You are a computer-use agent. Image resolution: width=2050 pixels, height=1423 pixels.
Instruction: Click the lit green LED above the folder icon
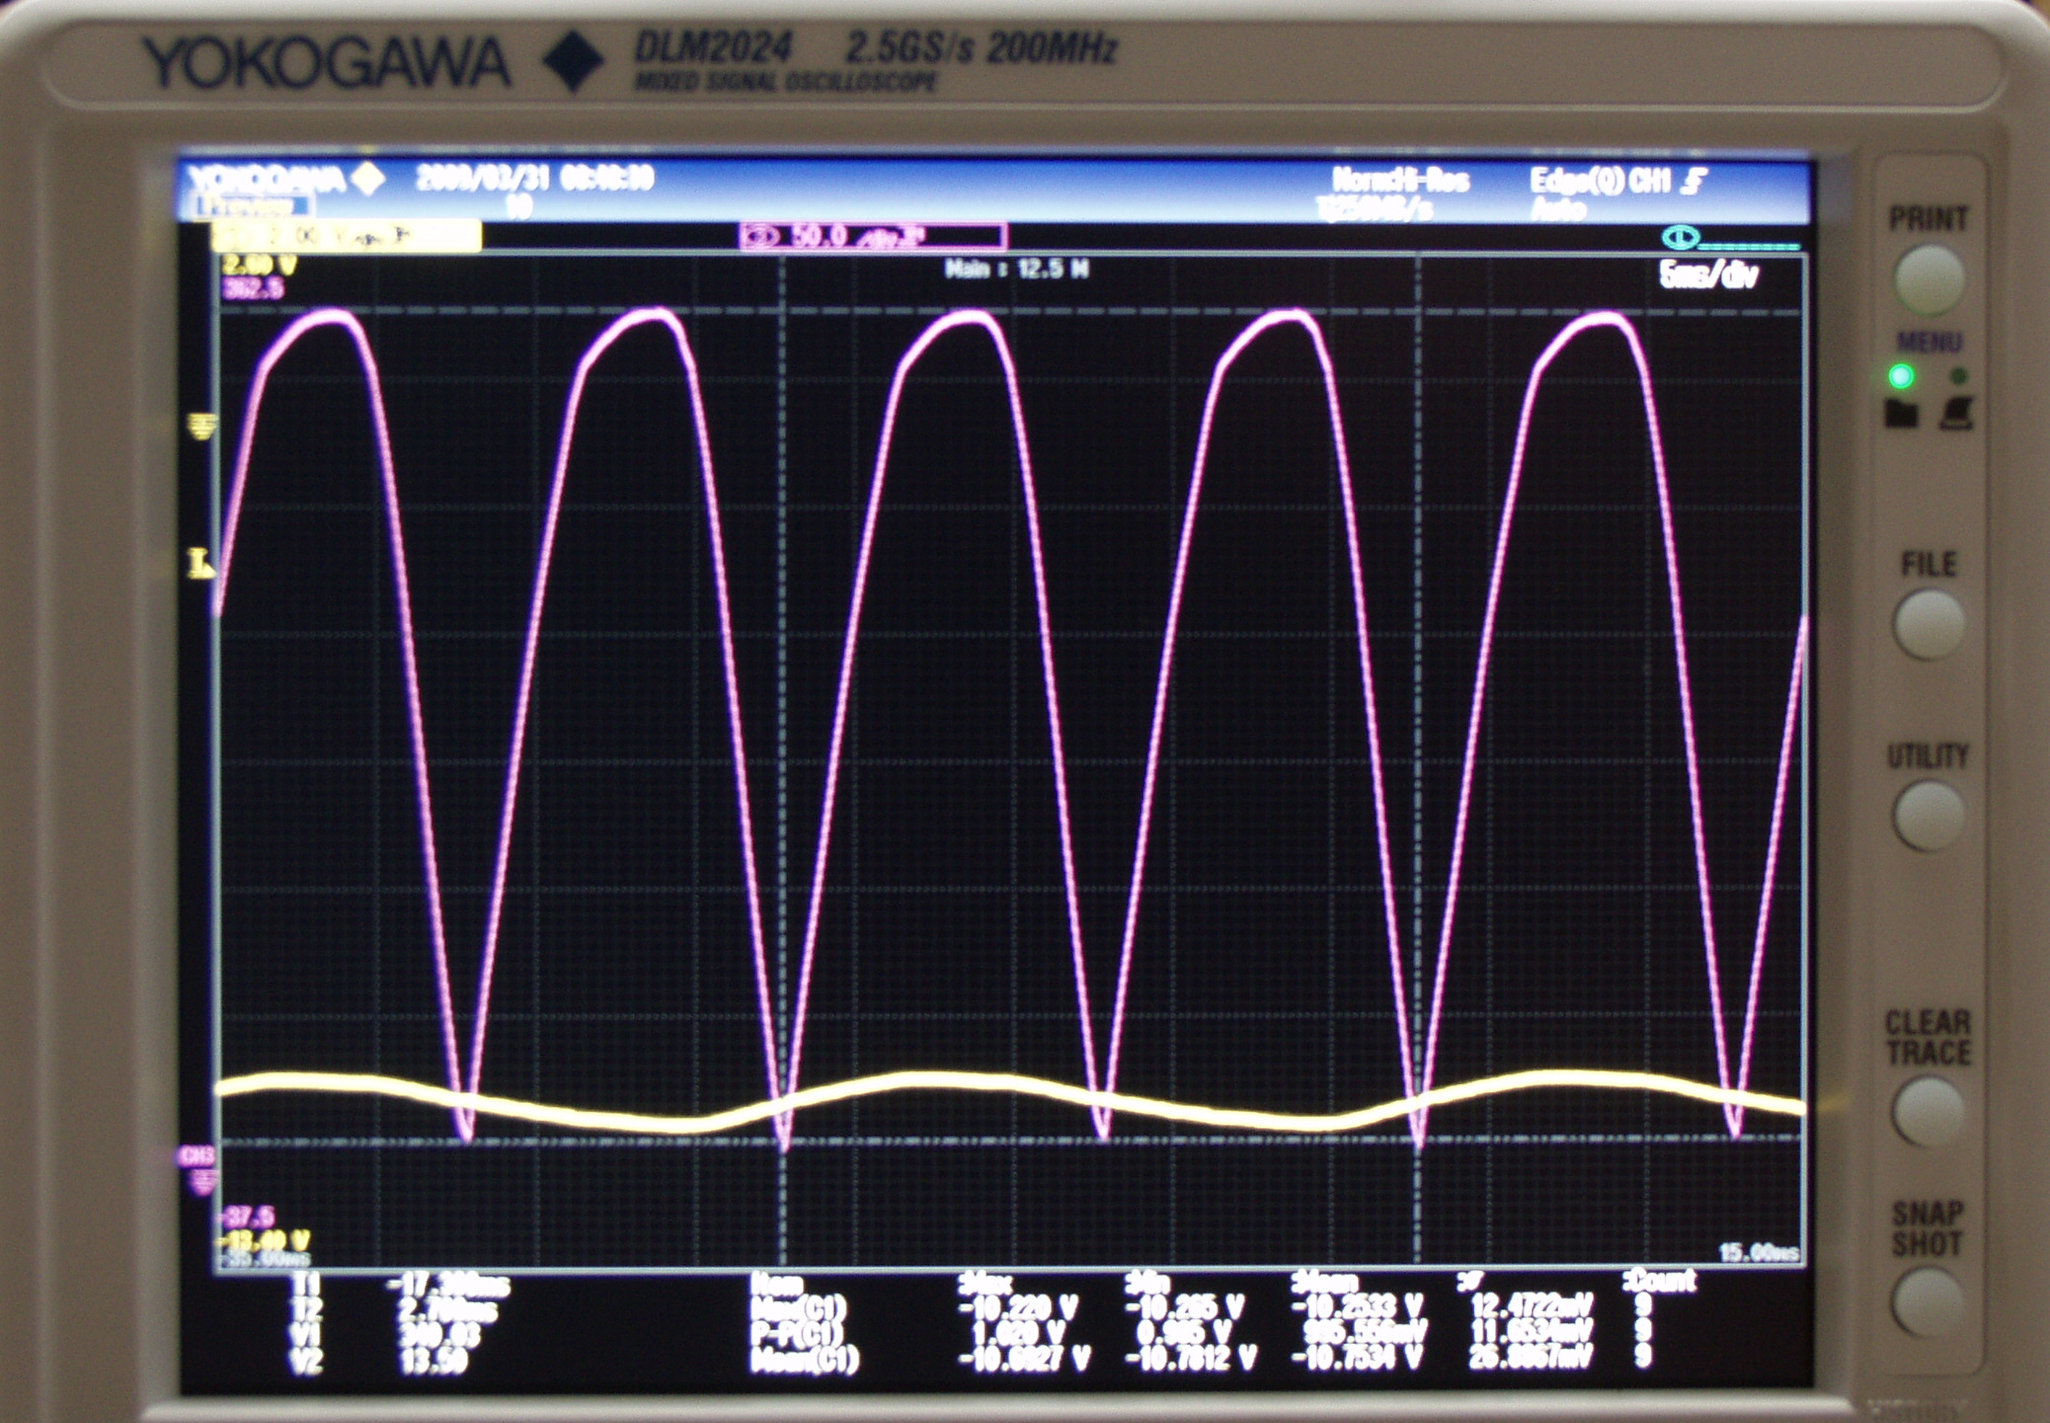coord(1900,376)
